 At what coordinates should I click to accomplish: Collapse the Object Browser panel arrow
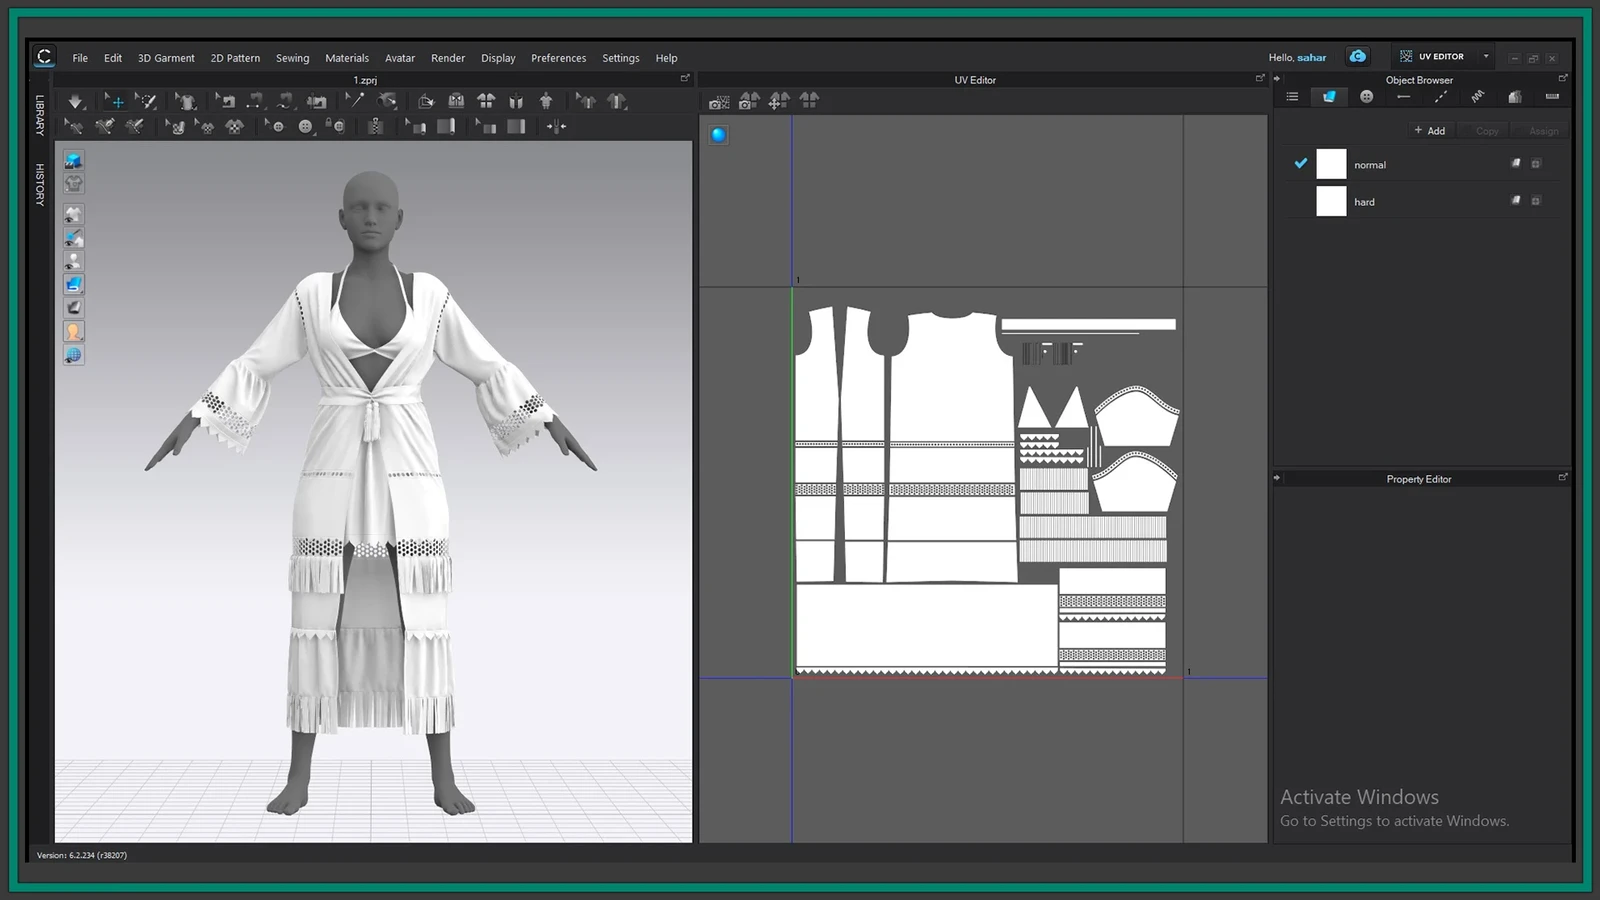click(x=1277, y=79)
